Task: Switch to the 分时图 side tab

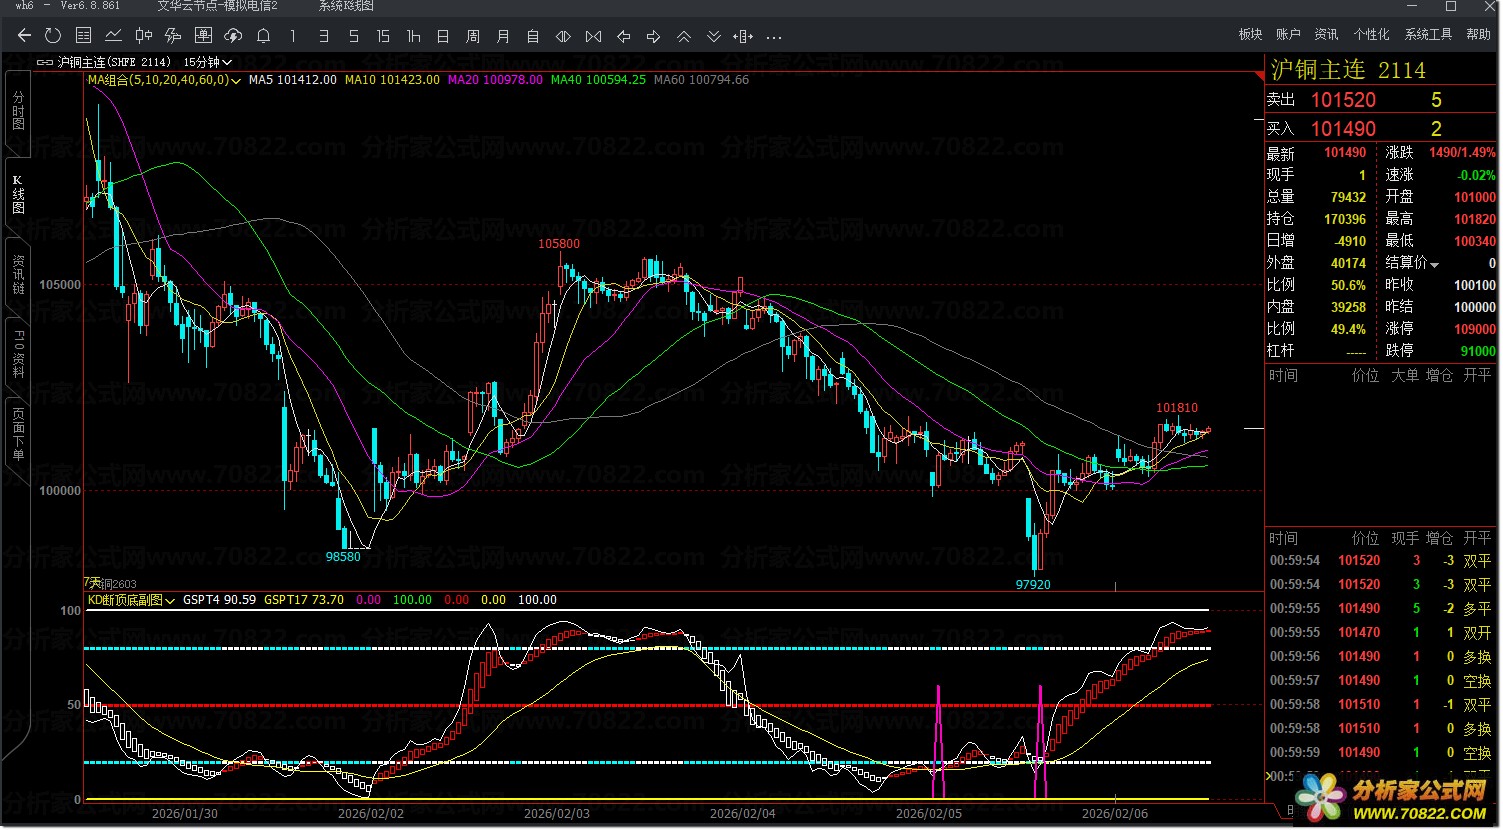Action: (x=18, y=110)
